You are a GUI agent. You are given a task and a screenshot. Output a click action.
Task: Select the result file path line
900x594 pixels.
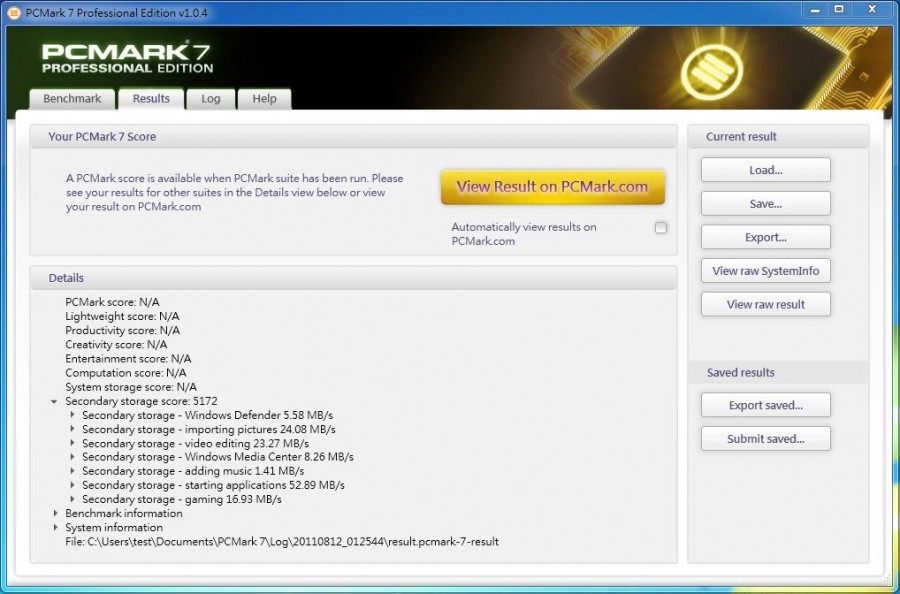[x=282, y=542]
